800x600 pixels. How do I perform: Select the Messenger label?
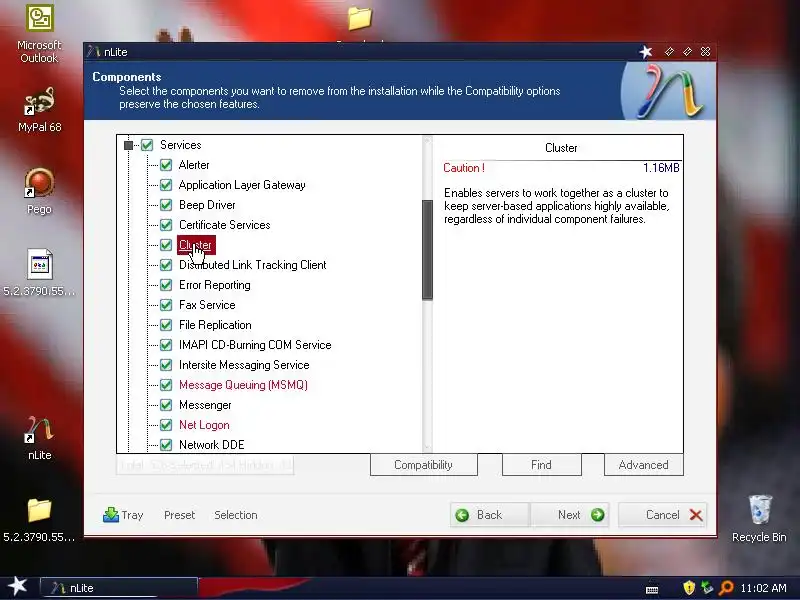(205, 405)
